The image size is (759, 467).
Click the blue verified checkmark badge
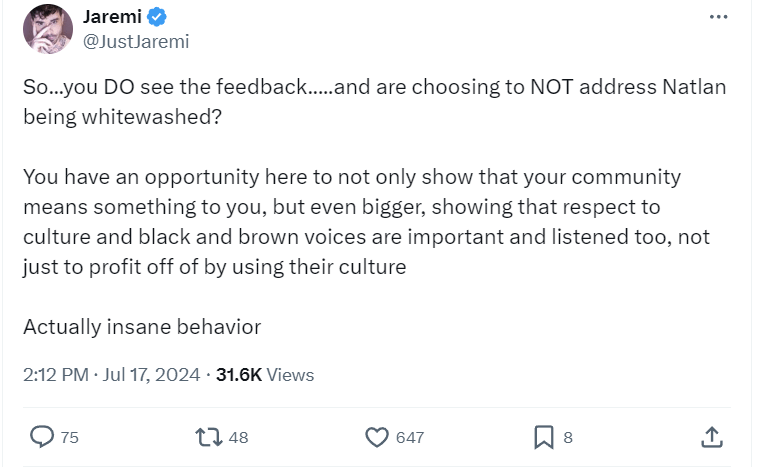[158, 17]
